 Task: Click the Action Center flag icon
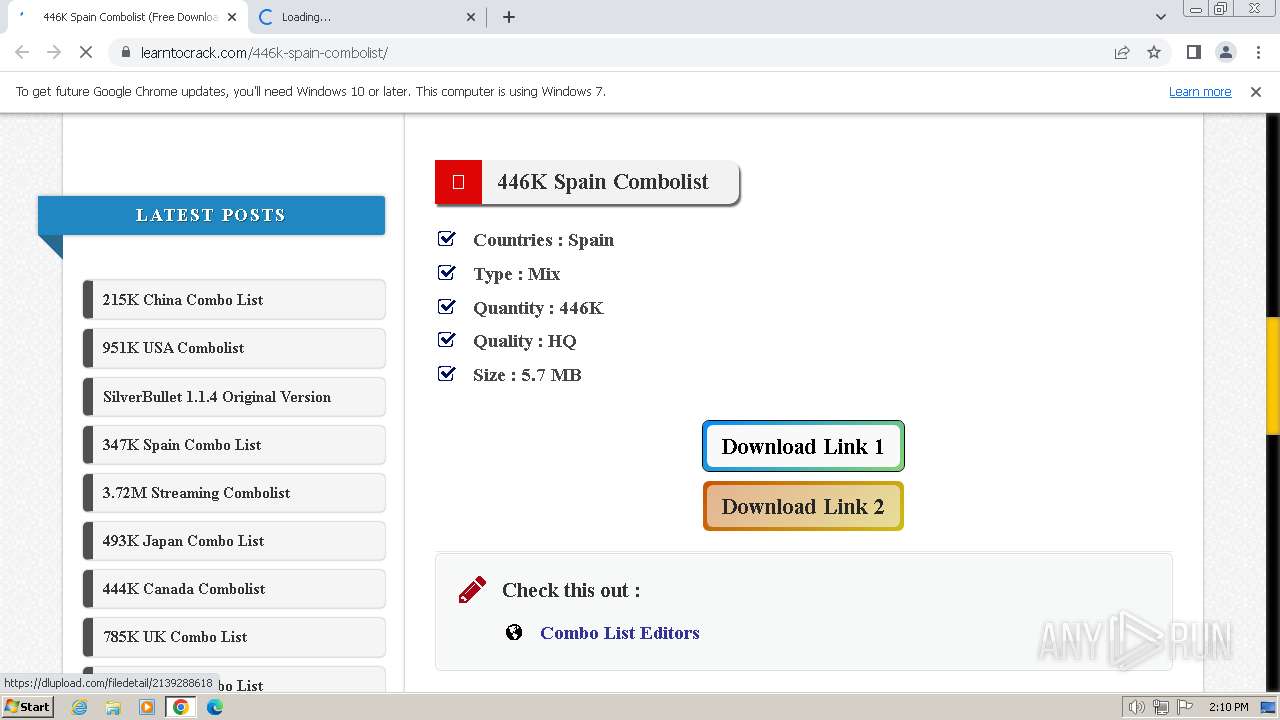1183,707
